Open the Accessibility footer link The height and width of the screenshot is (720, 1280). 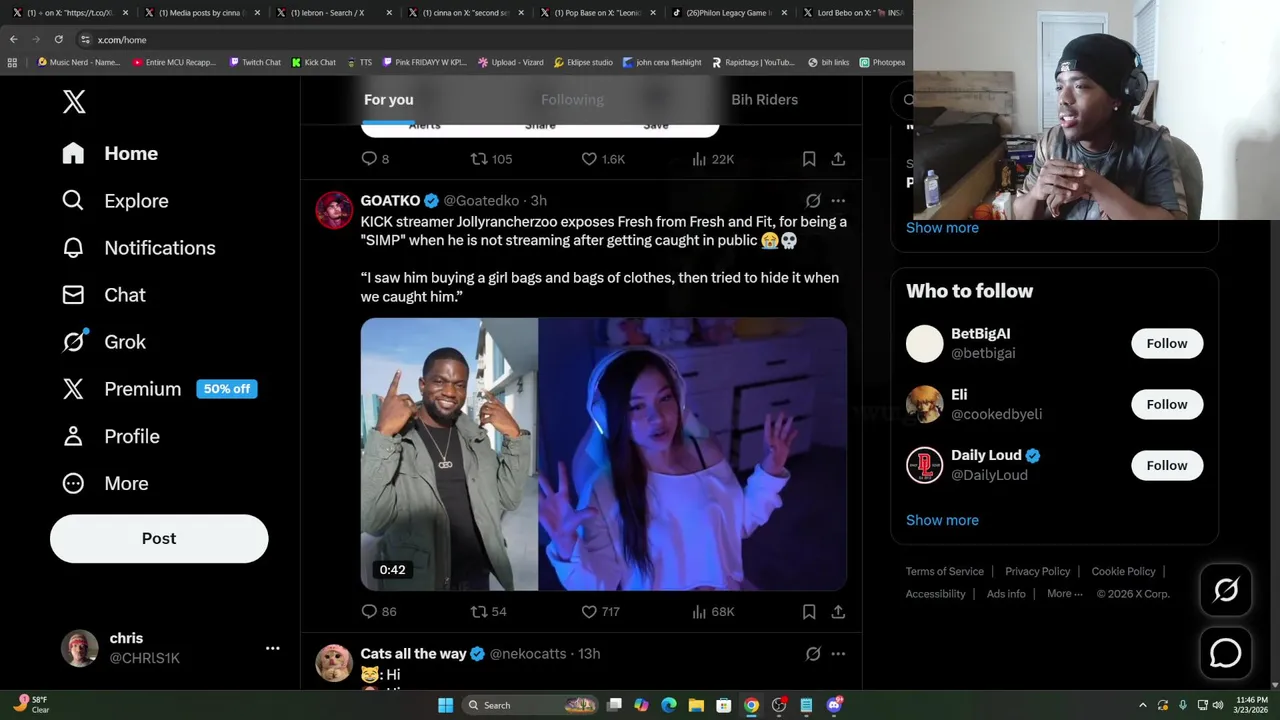(935, 593)
